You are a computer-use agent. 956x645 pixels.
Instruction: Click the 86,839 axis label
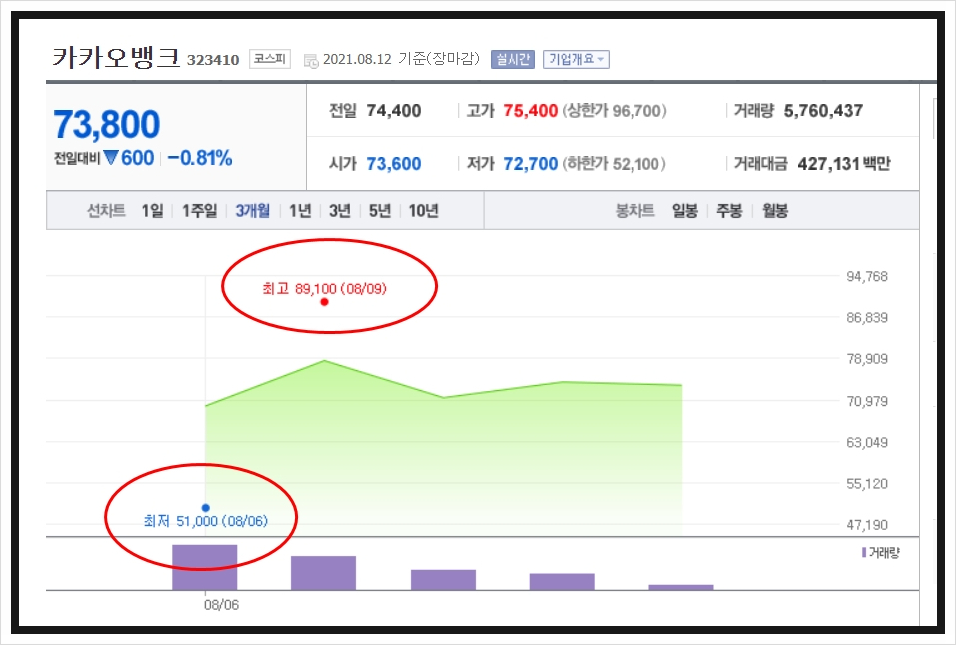click(867, 318)
